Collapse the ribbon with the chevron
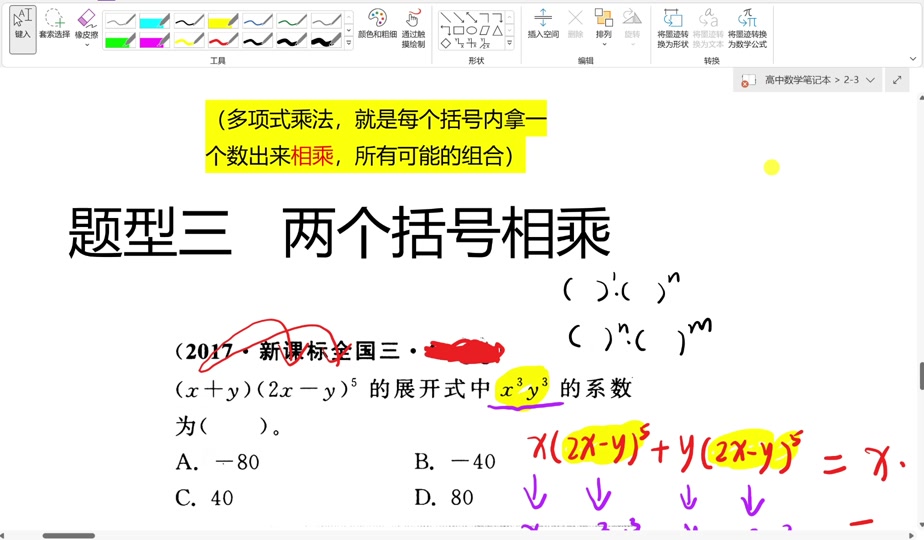Viewport: 924px width, 540px height. click(x=913, y=59)
